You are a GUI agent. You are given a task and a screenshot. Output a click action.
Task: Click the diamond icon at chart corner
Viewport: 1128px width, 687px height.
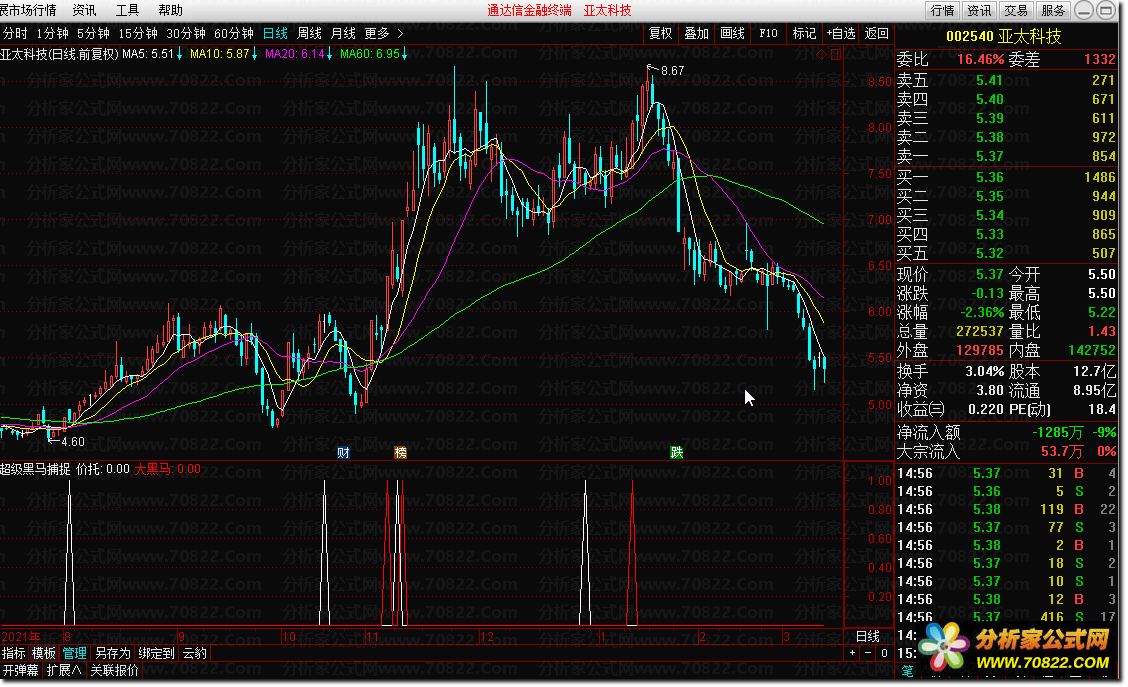pyautogui.click(x=822, y=55)
